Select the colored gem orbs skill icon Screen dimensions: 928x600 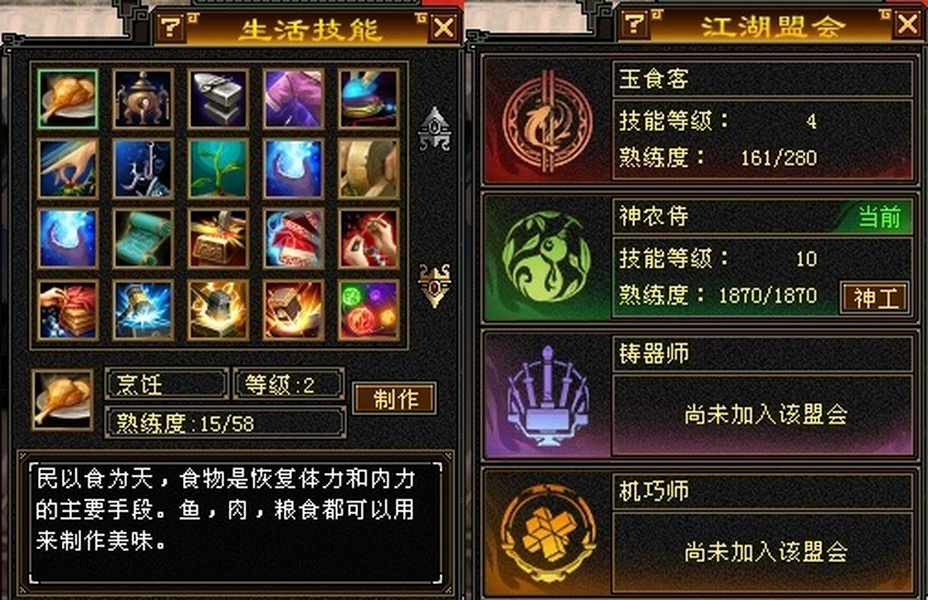pyautogui.click(x=369, y=310)
